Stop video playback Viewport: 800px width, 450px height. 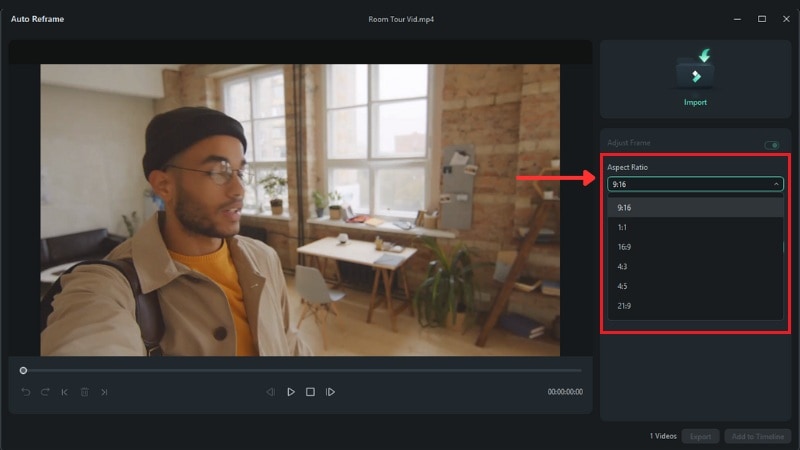coord(310,392)
